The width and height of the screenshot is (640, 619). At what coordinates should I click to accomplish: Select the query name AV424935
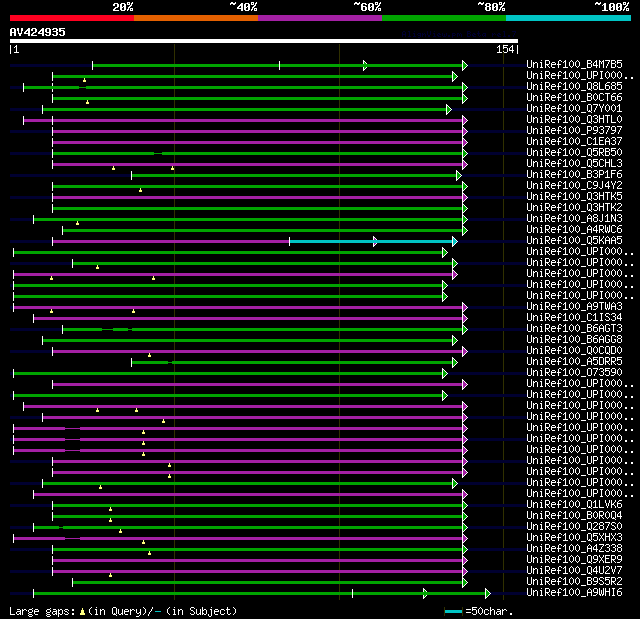[38, 32]
